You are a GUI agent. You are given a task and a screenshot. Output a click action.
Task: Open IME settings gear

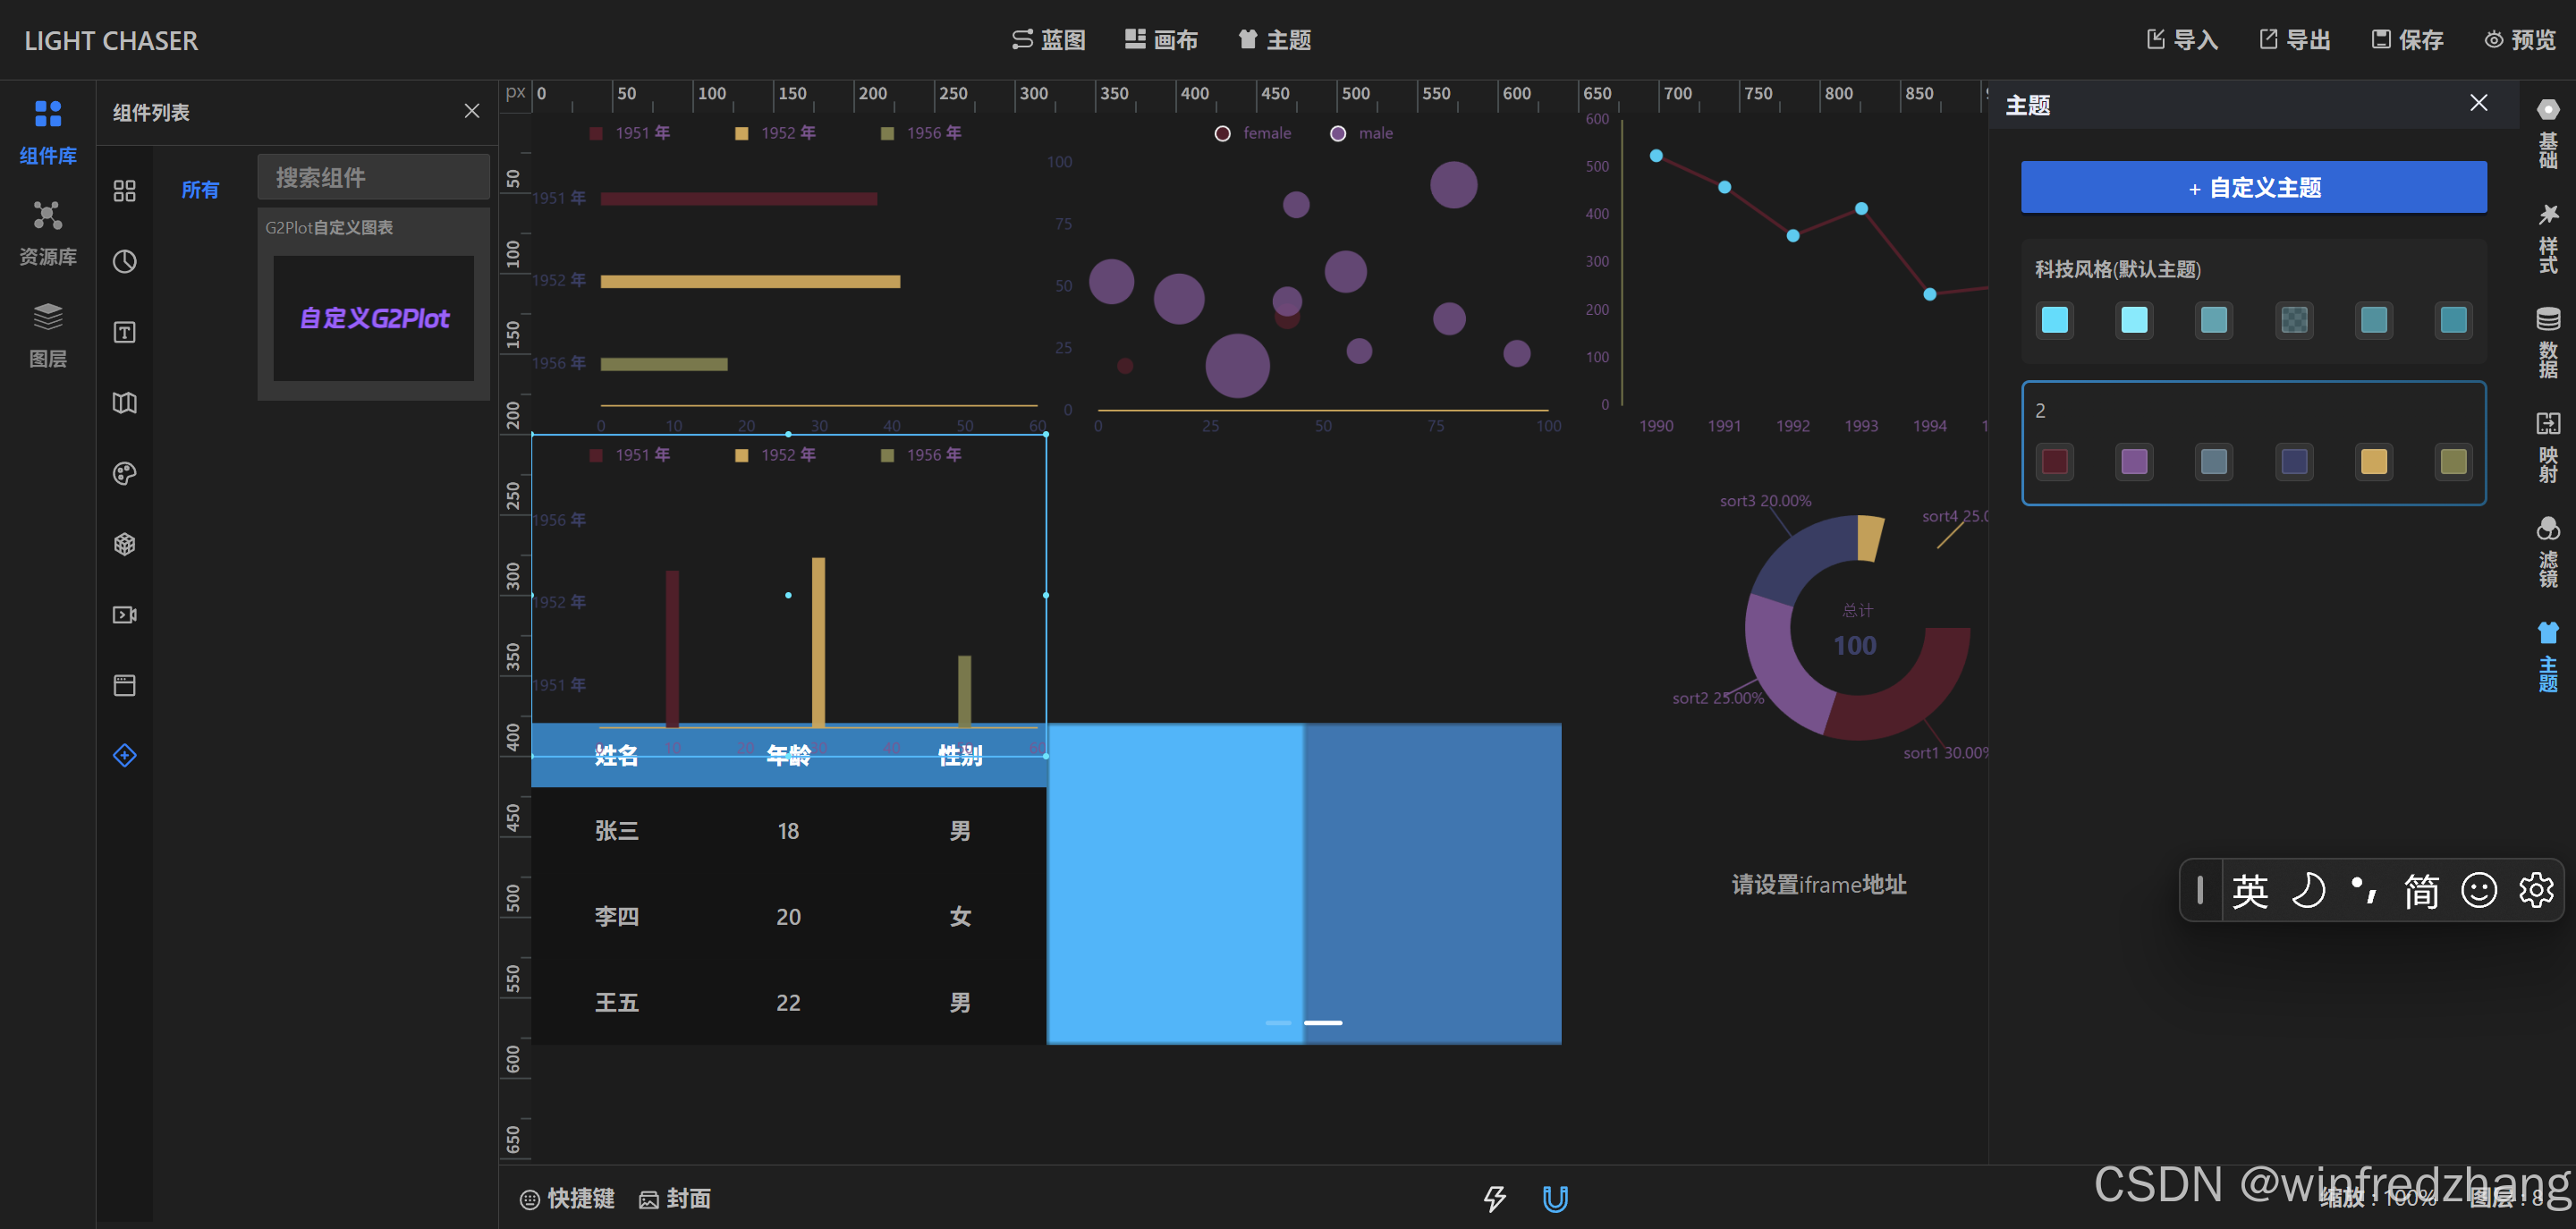pyautogui.click(x=2536, y=890)
